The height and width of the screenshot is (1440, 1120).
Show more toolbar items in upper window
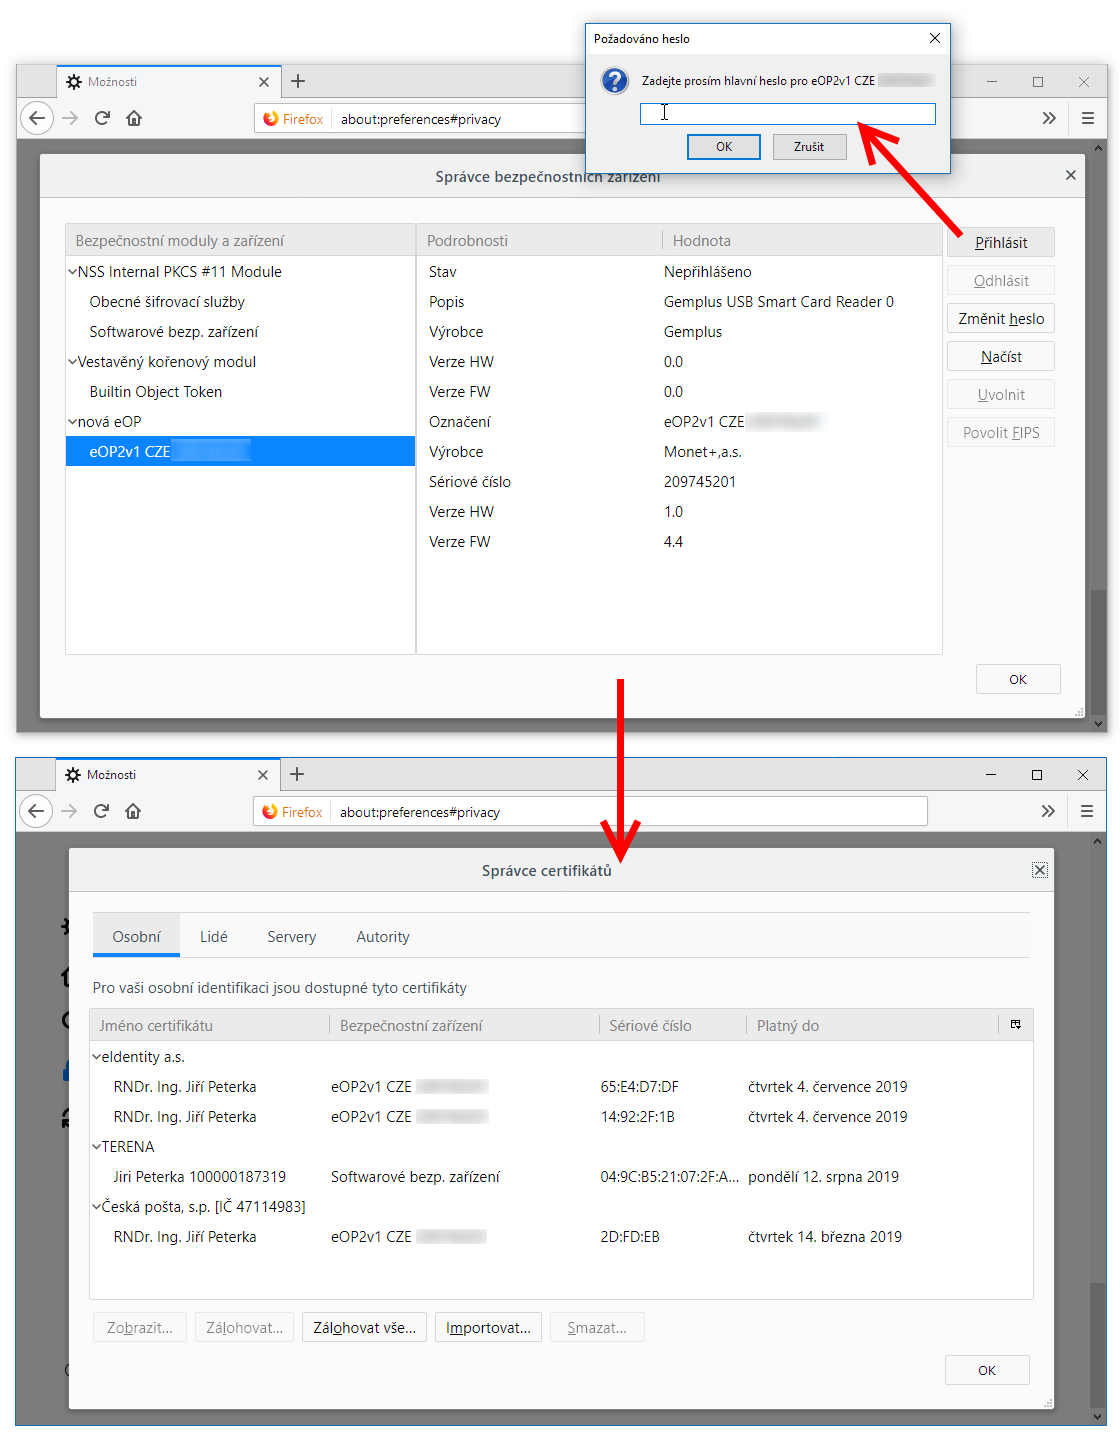pyautogui.click(x=1049, y=118)
